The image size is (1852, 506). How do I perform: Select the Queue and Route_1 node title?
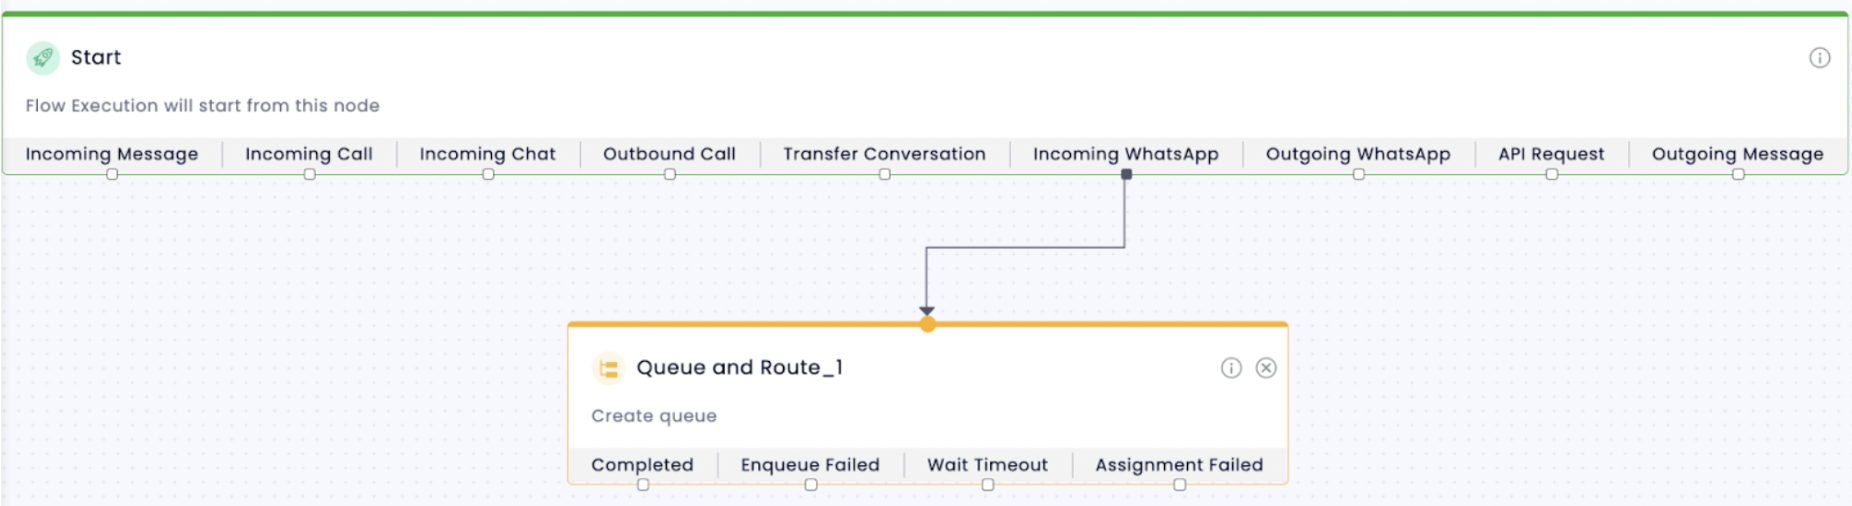740,368
